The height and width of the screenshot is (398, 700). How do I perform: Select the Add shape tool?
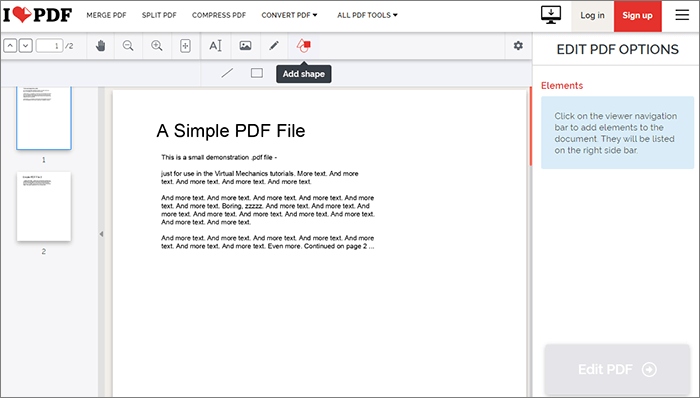pos(304,46)
